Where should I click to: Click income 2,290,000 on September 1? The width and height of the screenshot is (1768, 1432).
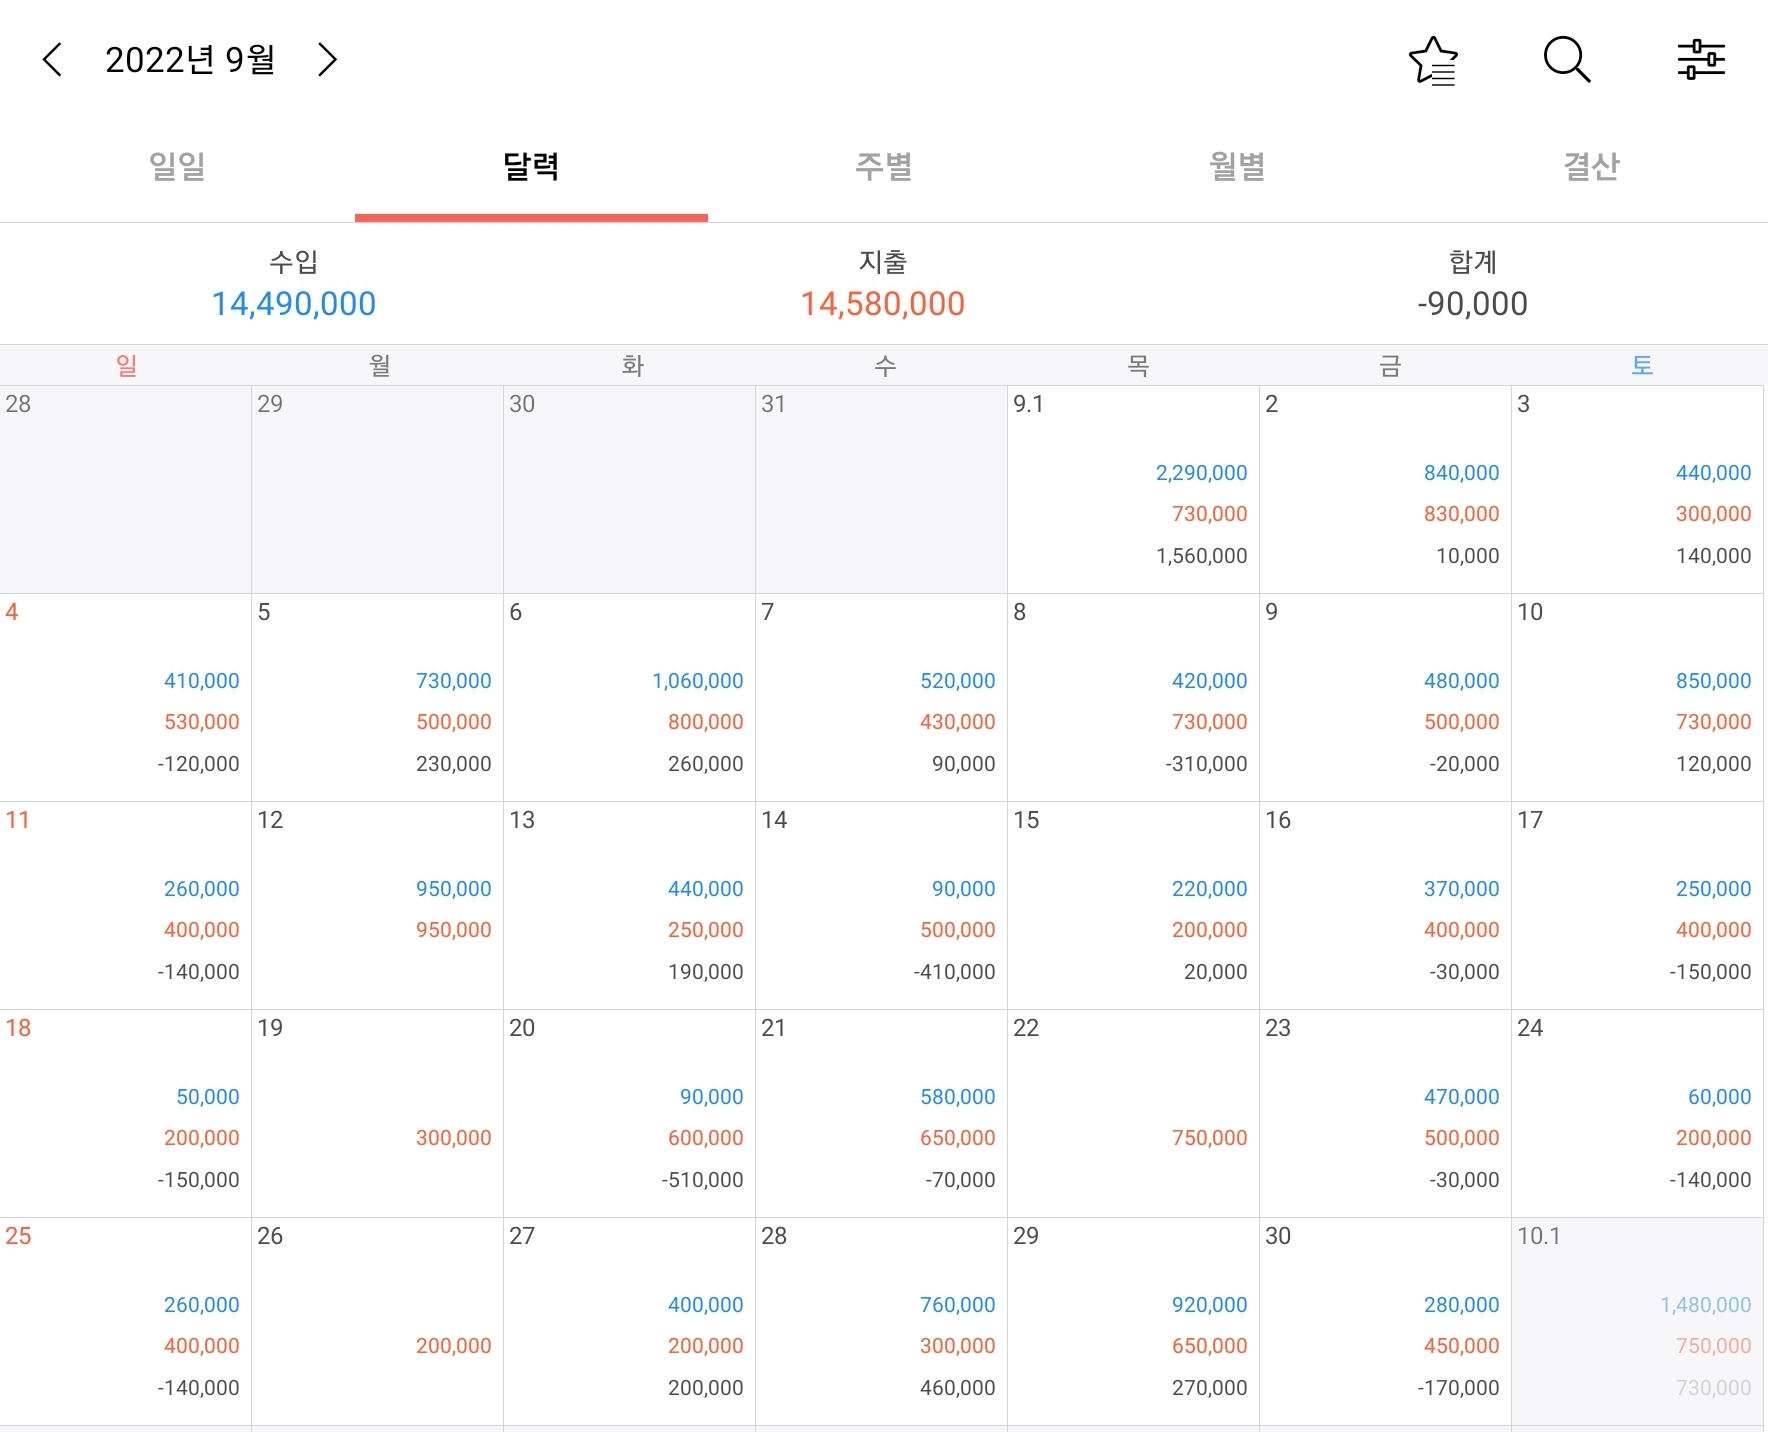[1202, 473]
